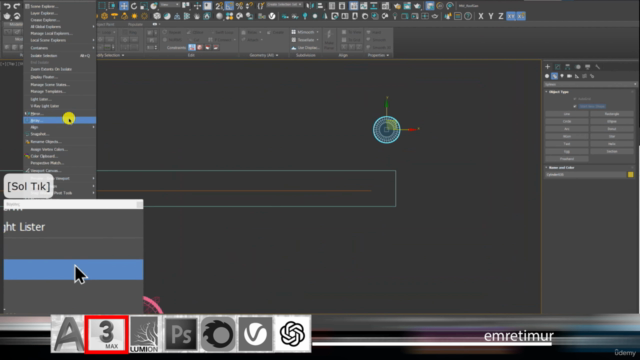Screen dimensions: 640x360
Task: Open the yellow object color swatch
Action: tap(631, 175)
